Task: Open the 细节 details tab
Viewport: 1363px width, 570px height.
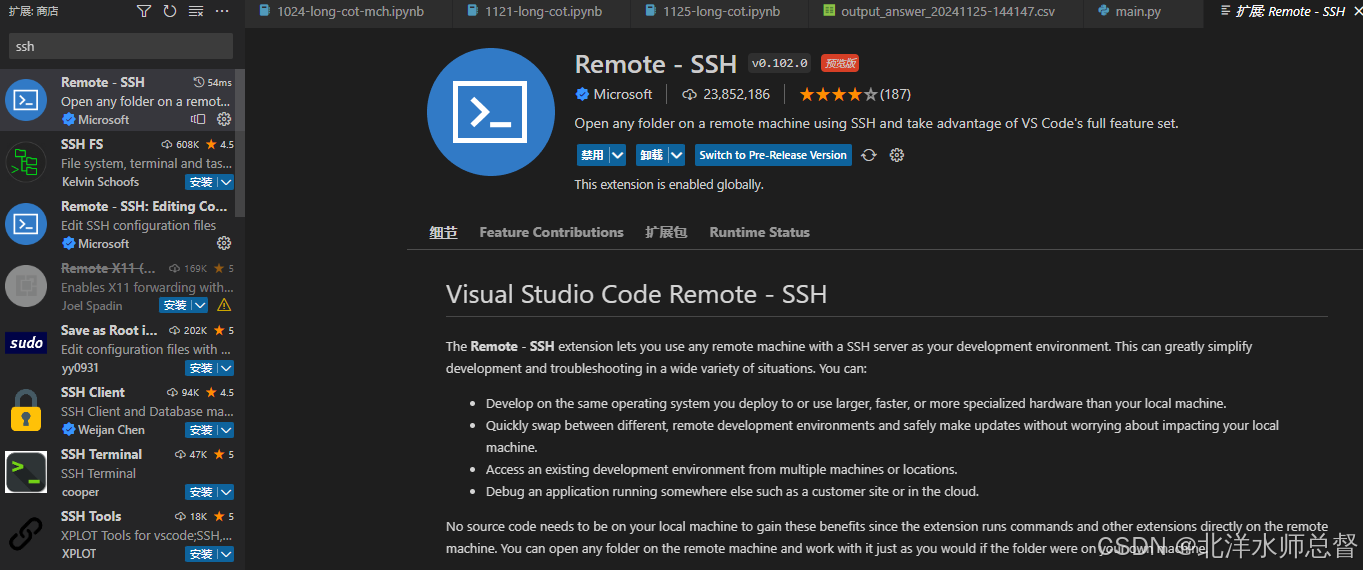Action: coord(443,232)
